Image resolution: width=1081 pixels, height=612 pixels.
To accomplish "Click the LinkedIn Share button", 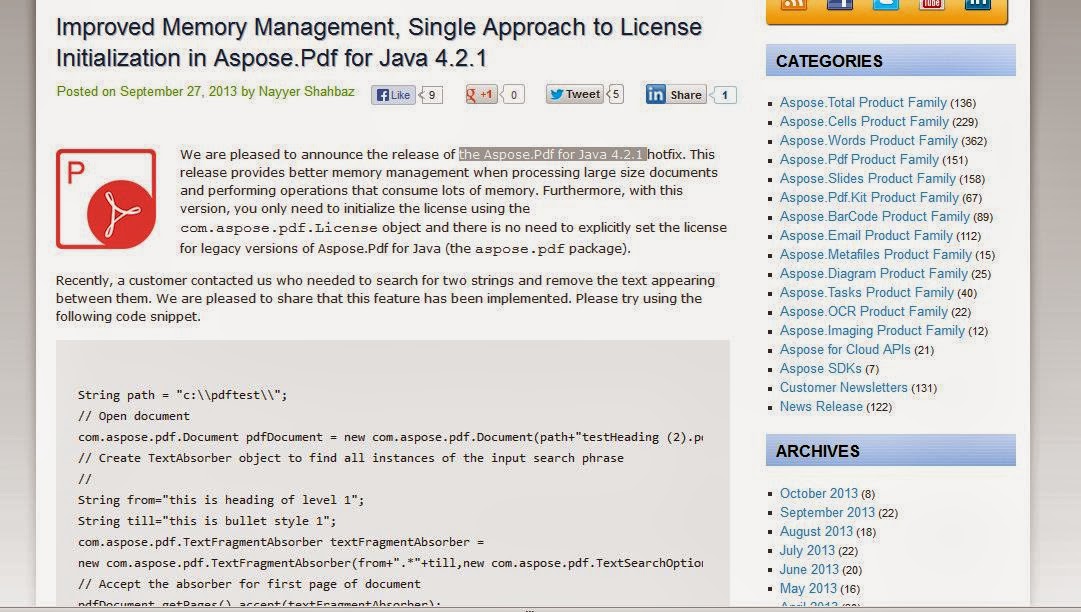I will coord(675,94).
